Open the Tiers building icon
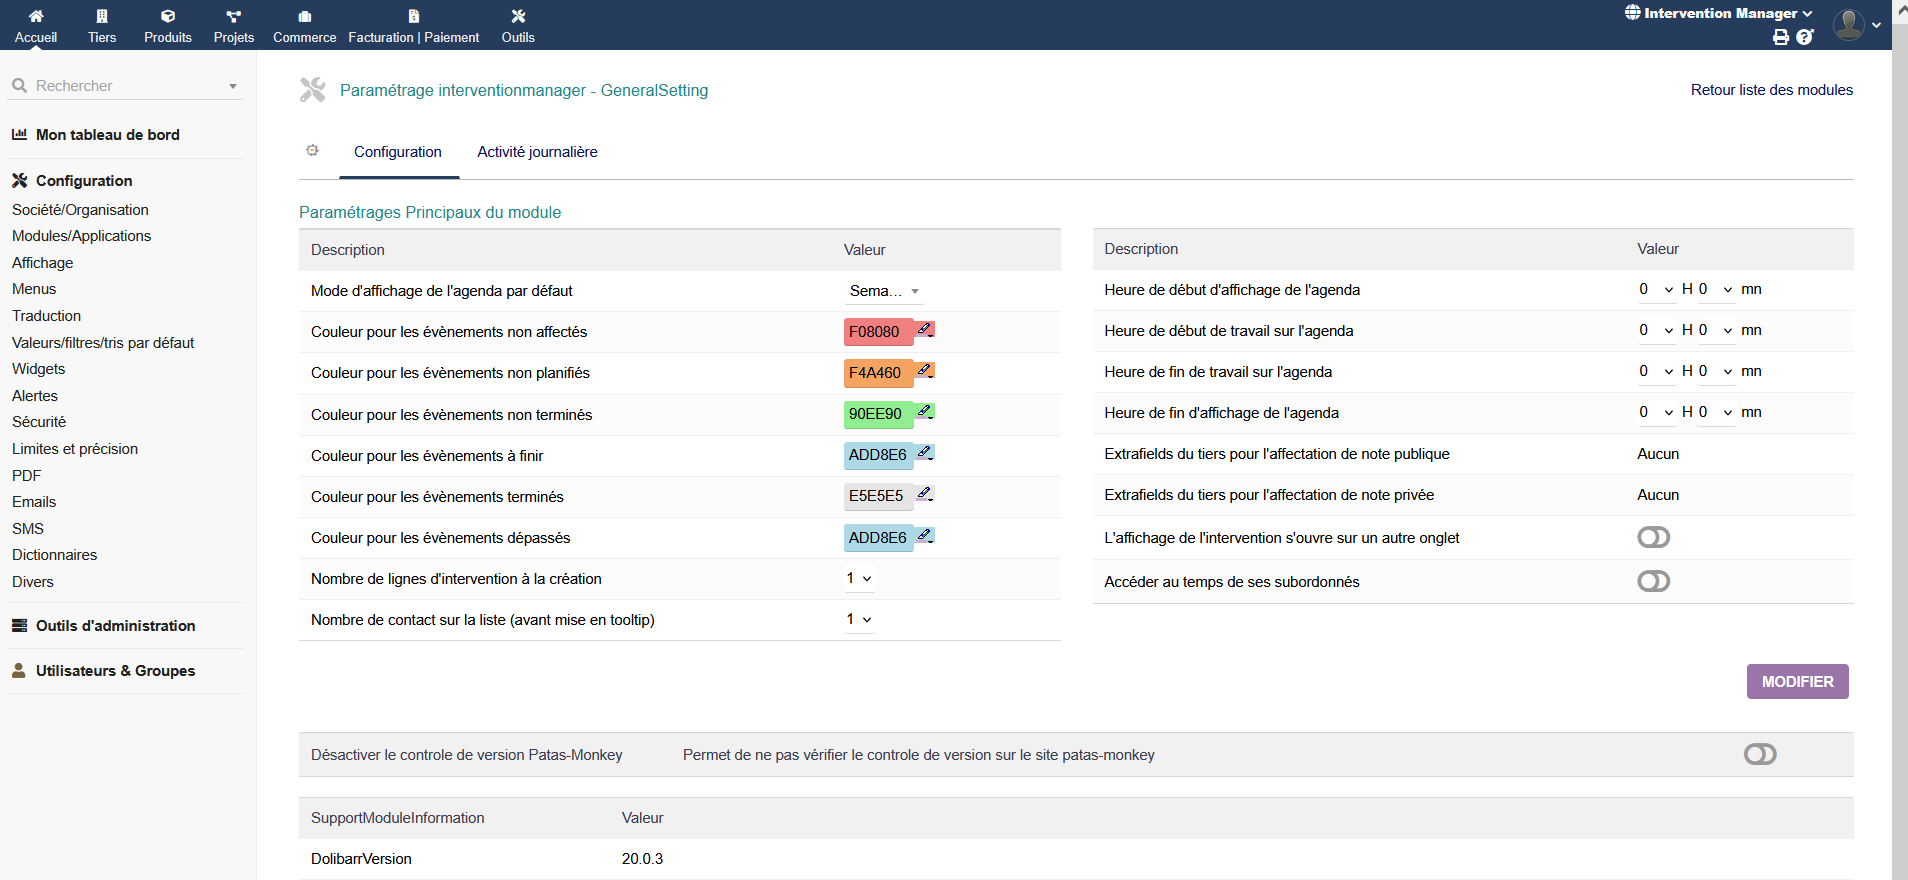 tap(102, 16)
